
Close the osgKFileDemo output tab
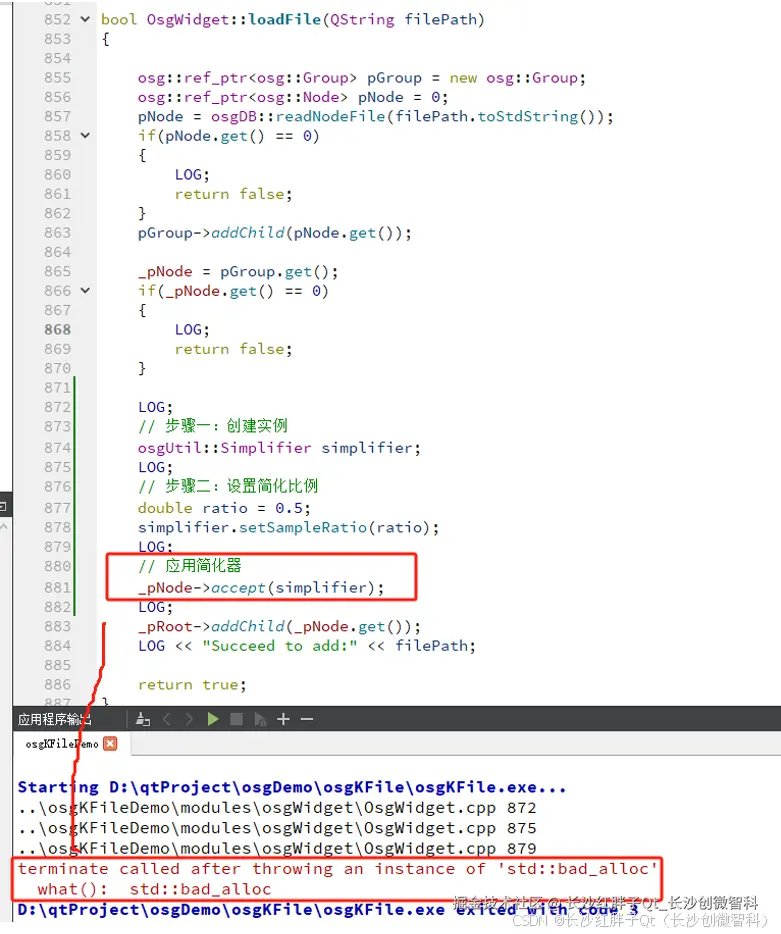(110, 743)
